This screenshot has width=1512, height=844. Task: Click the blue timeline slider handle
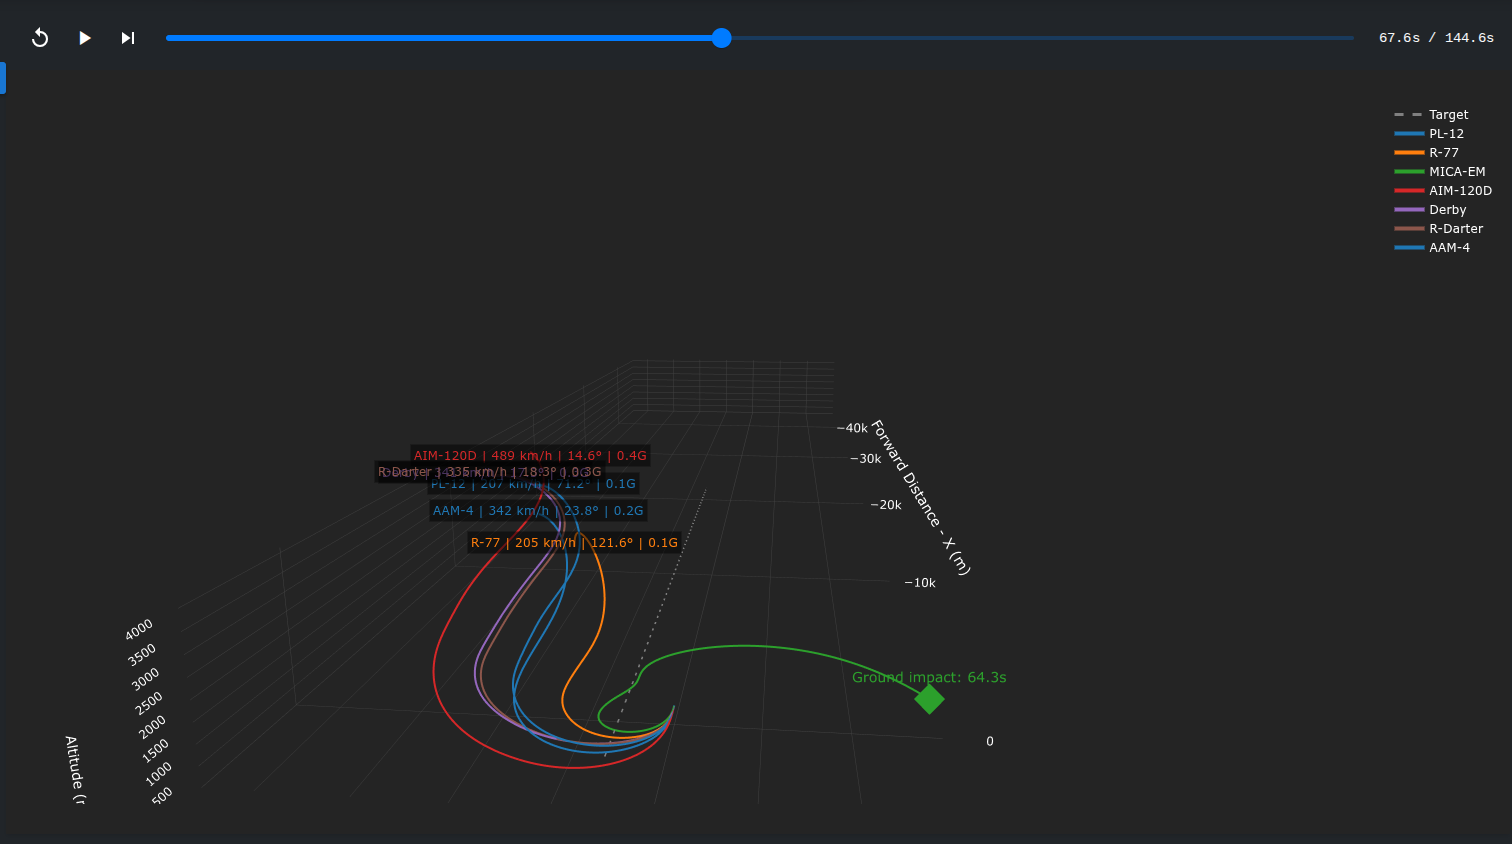pyautogui.click(x=722, y=38)
